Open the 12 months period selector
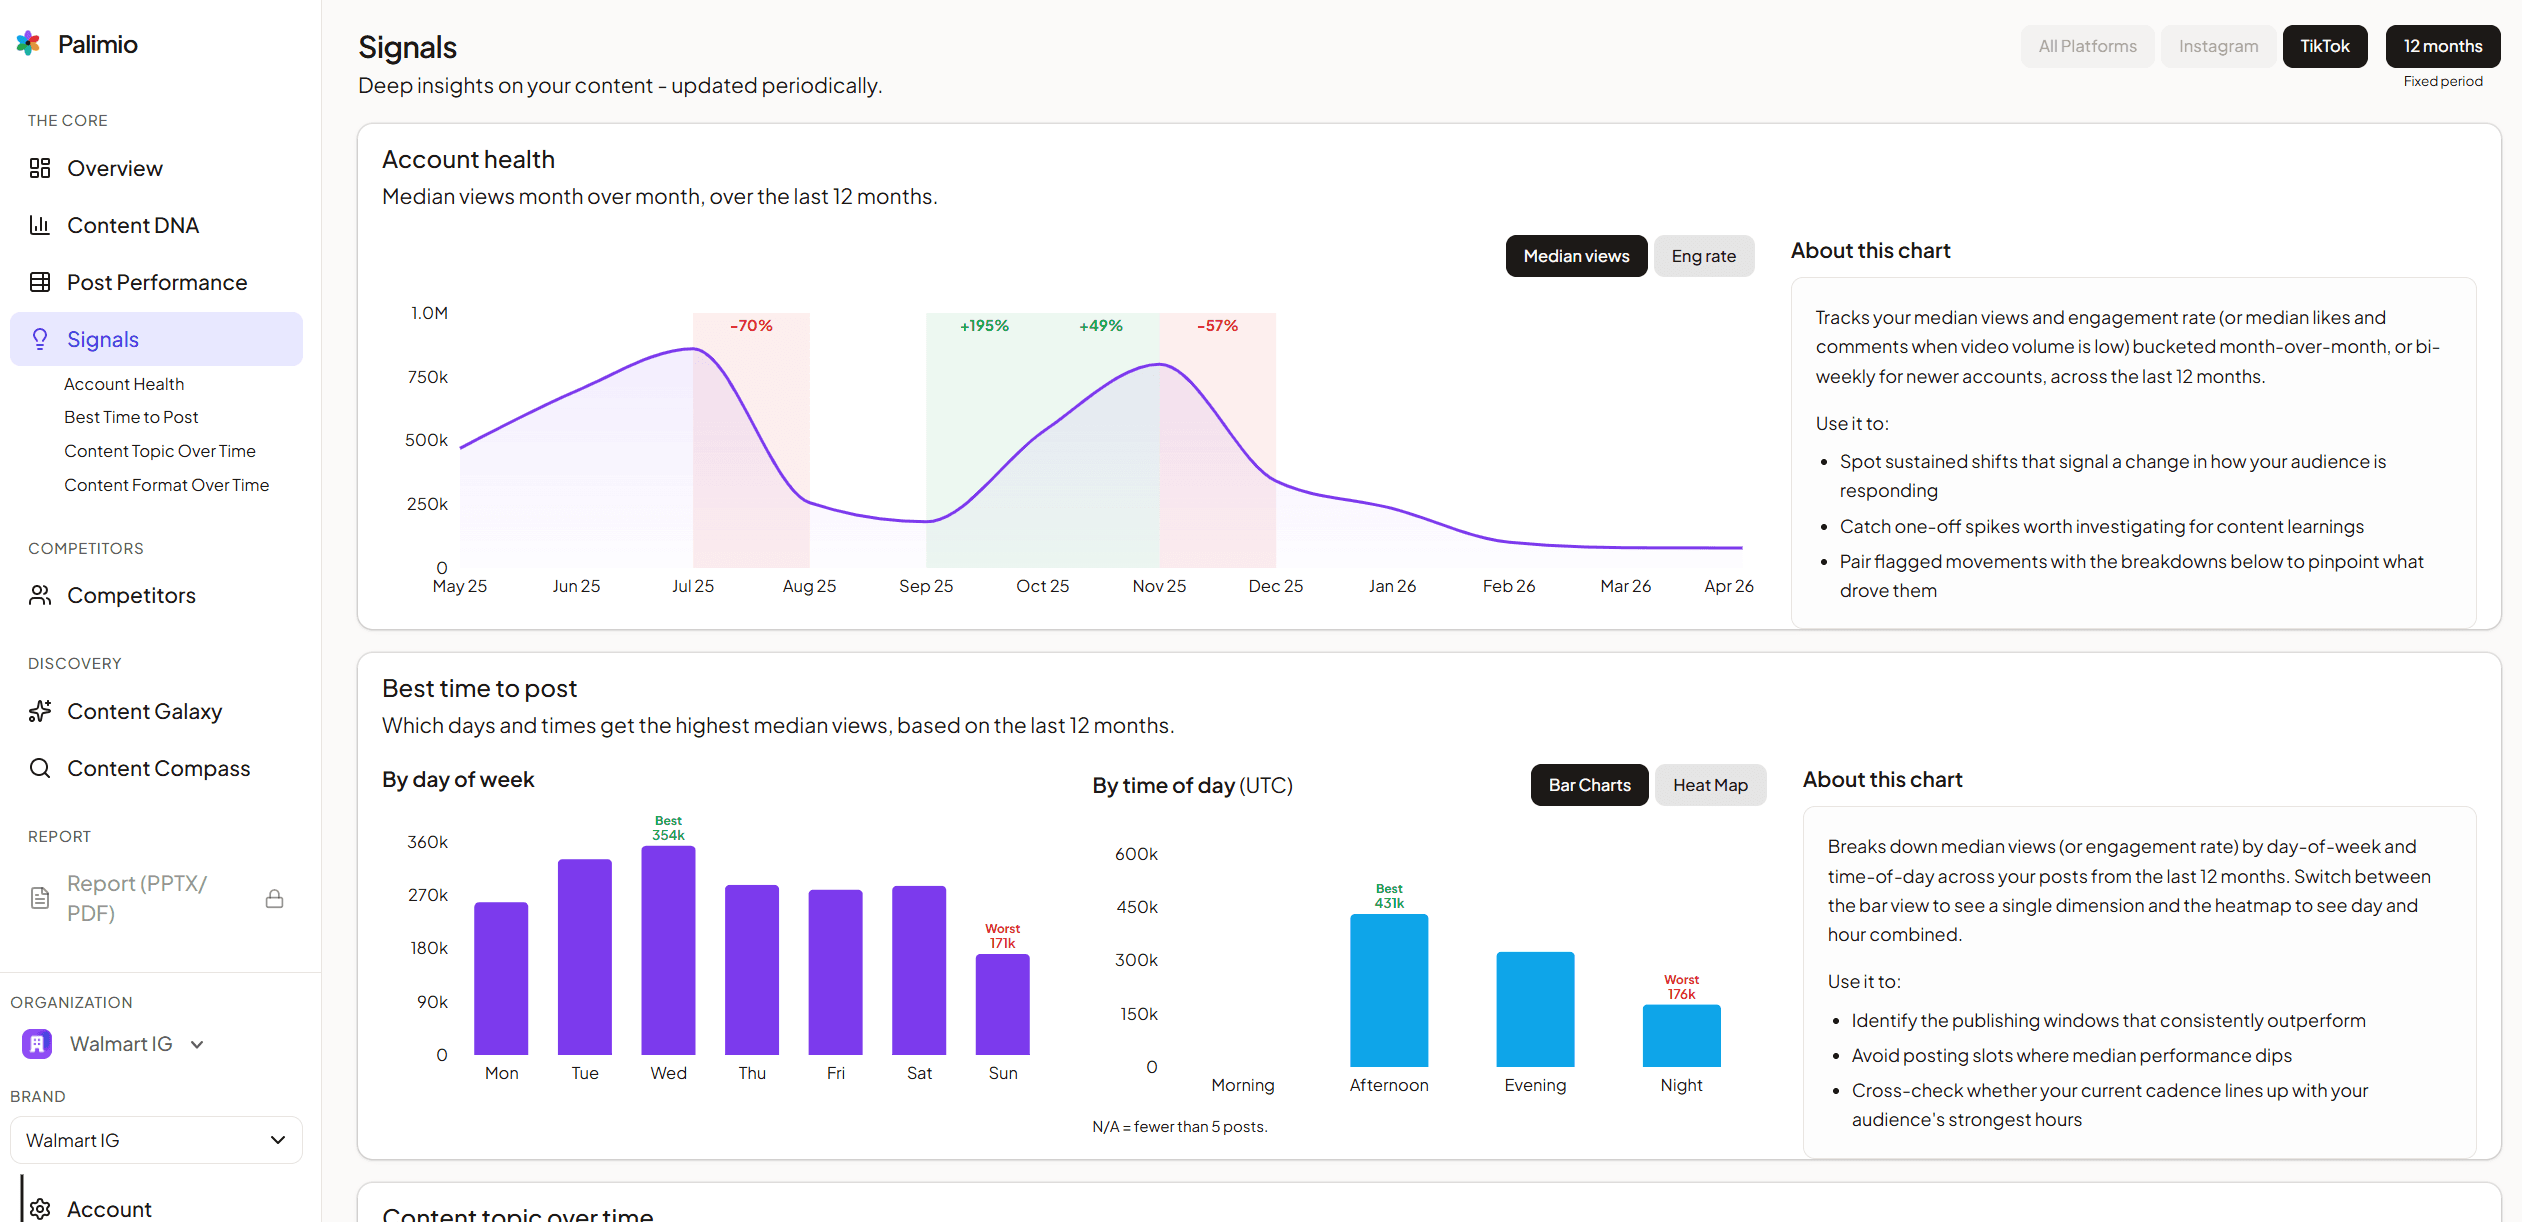 [2442, 46]
